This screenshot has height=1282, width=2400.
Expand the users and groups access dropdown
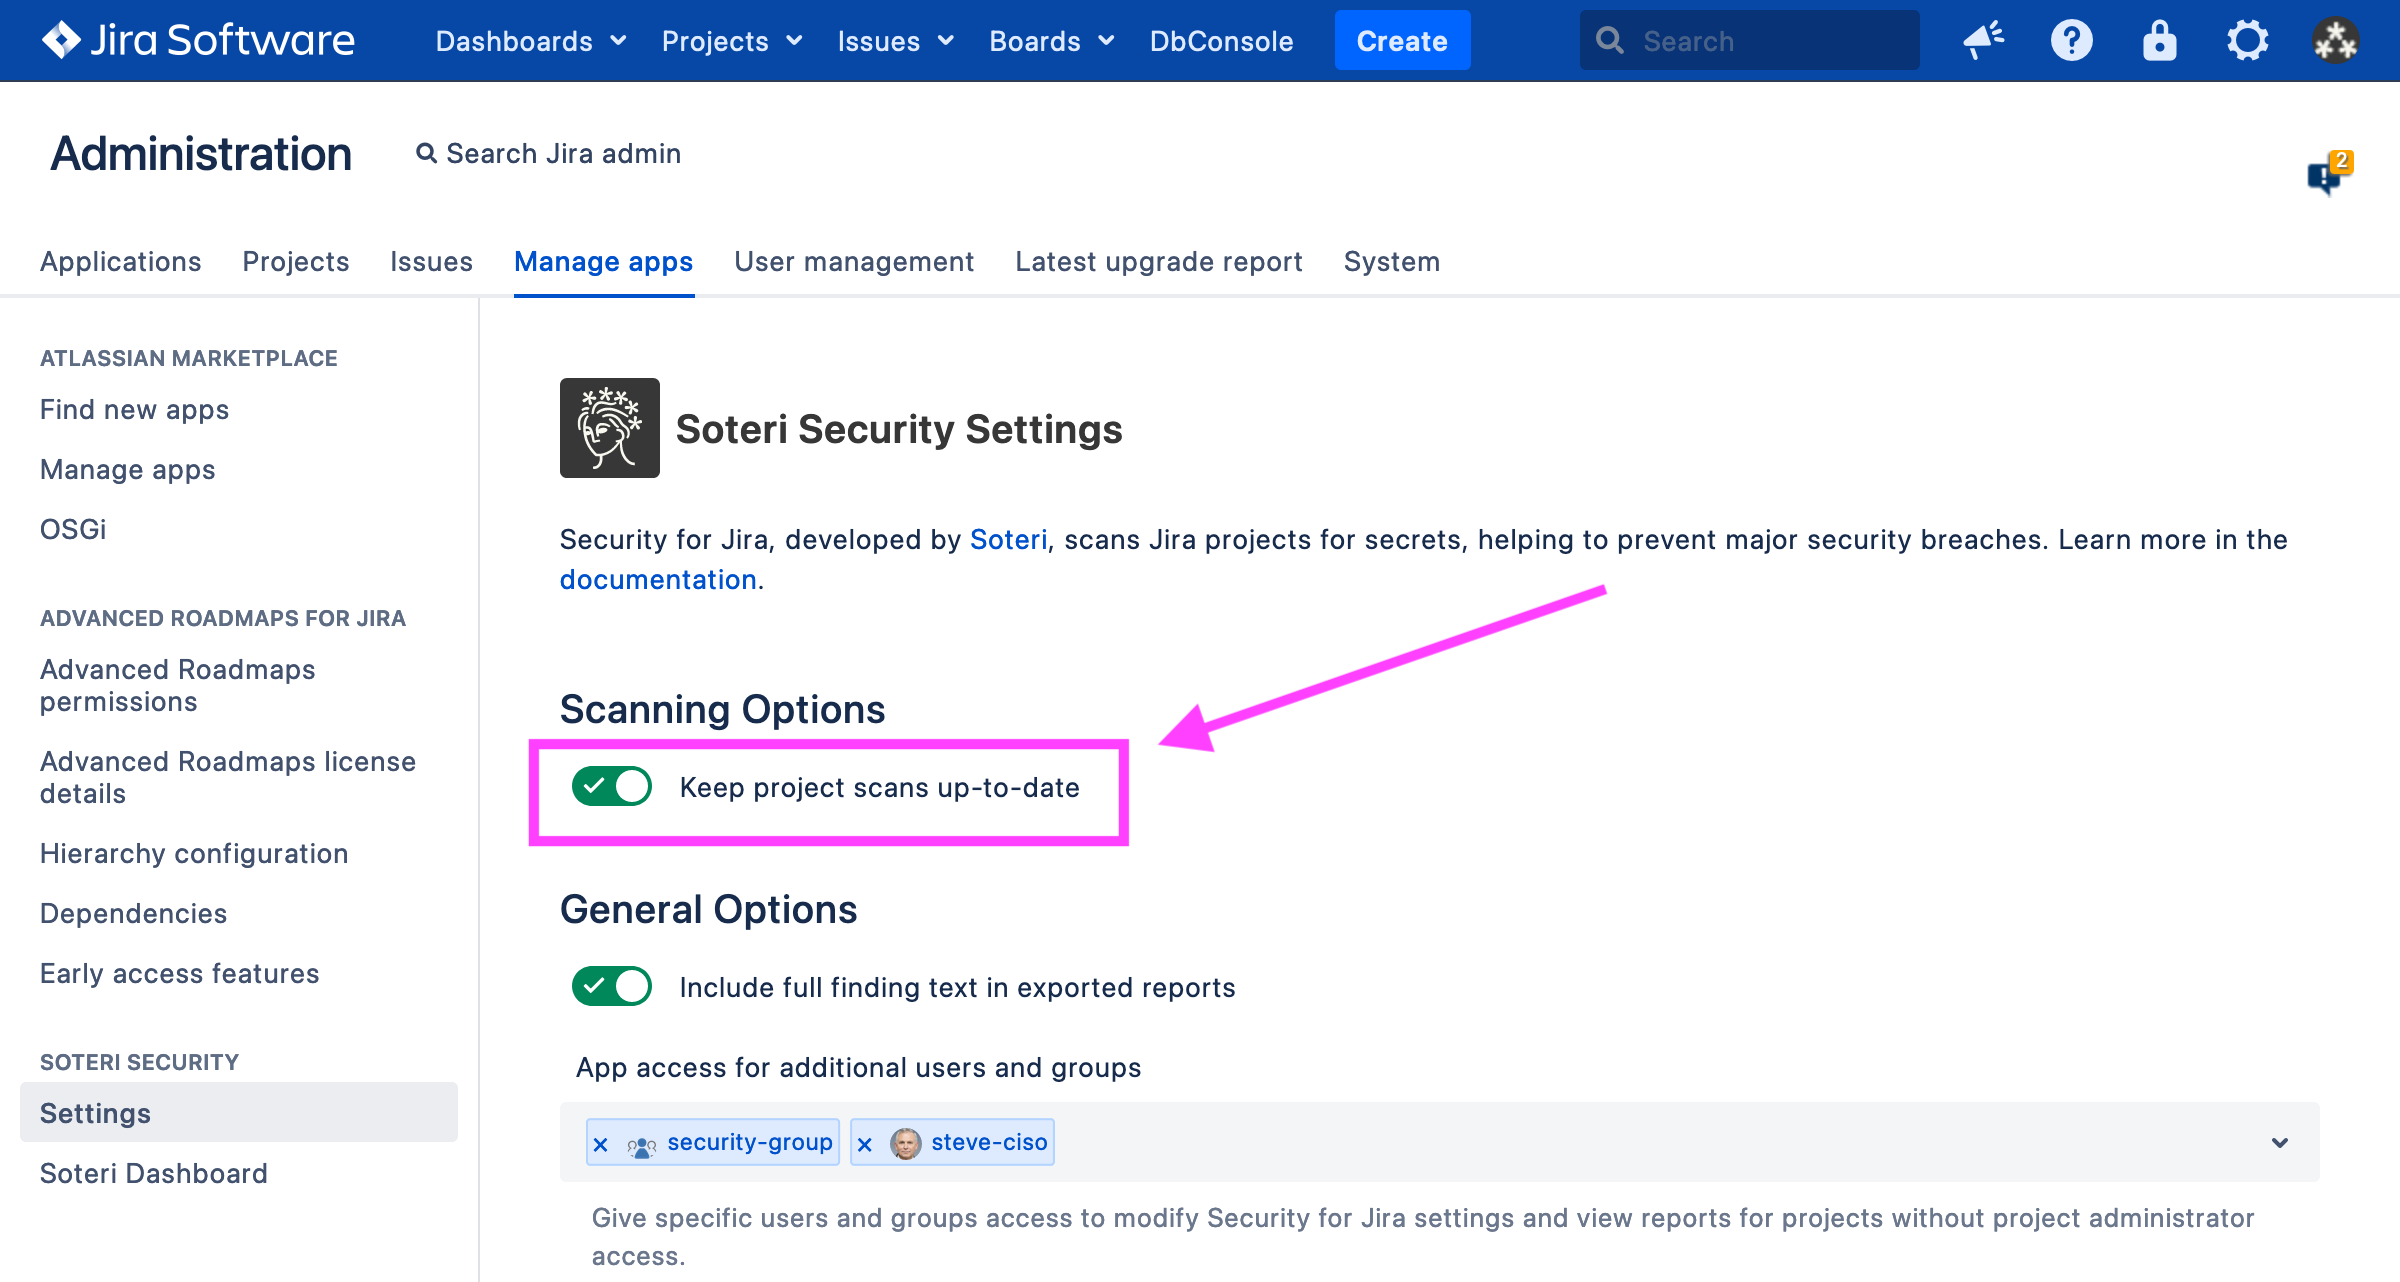point(2279,1143)
